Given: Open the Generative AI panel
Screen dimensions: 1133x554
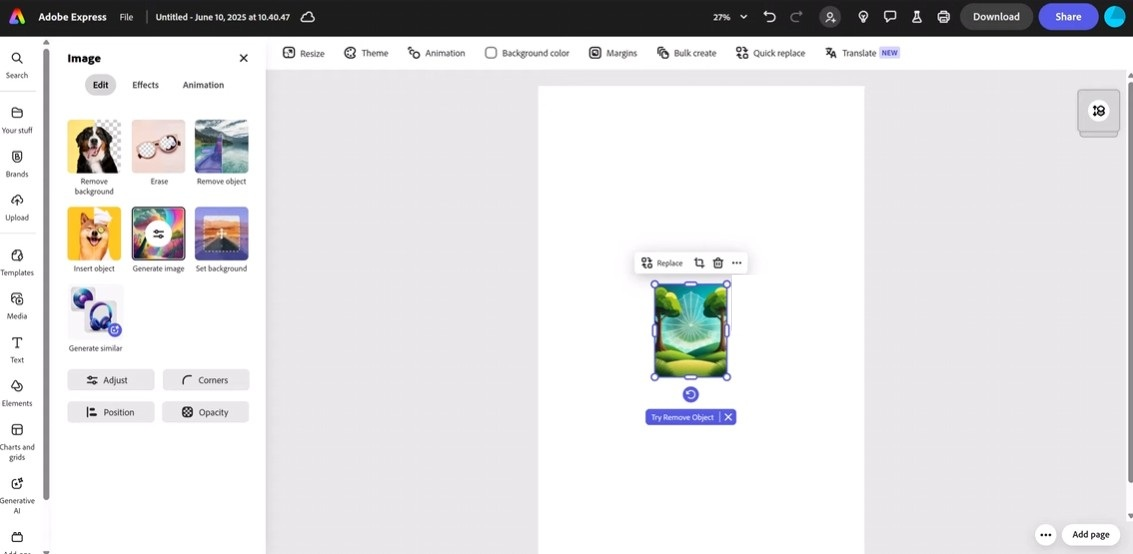Looking at the screenshot, I should click(17, 495).
